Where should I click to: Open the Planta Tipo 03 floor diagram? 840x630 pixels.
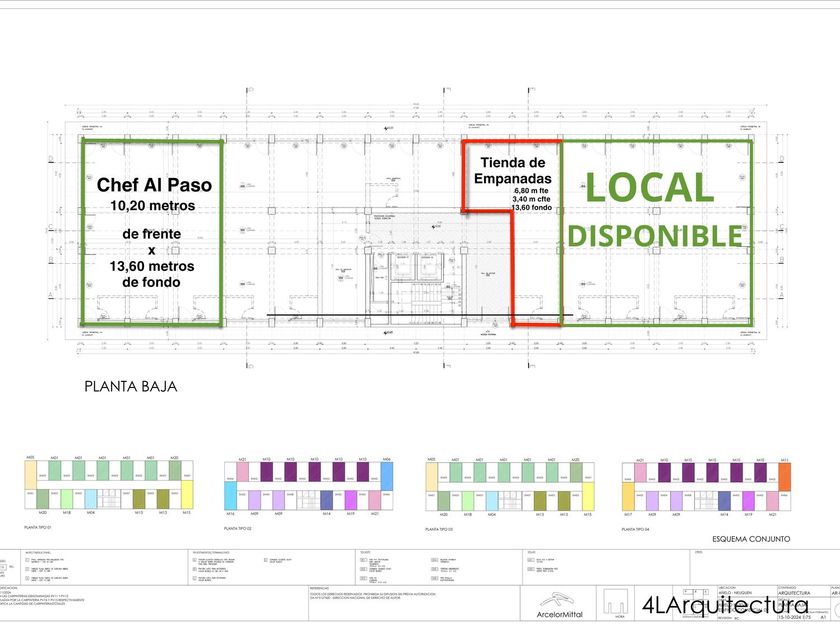[510, 485]
